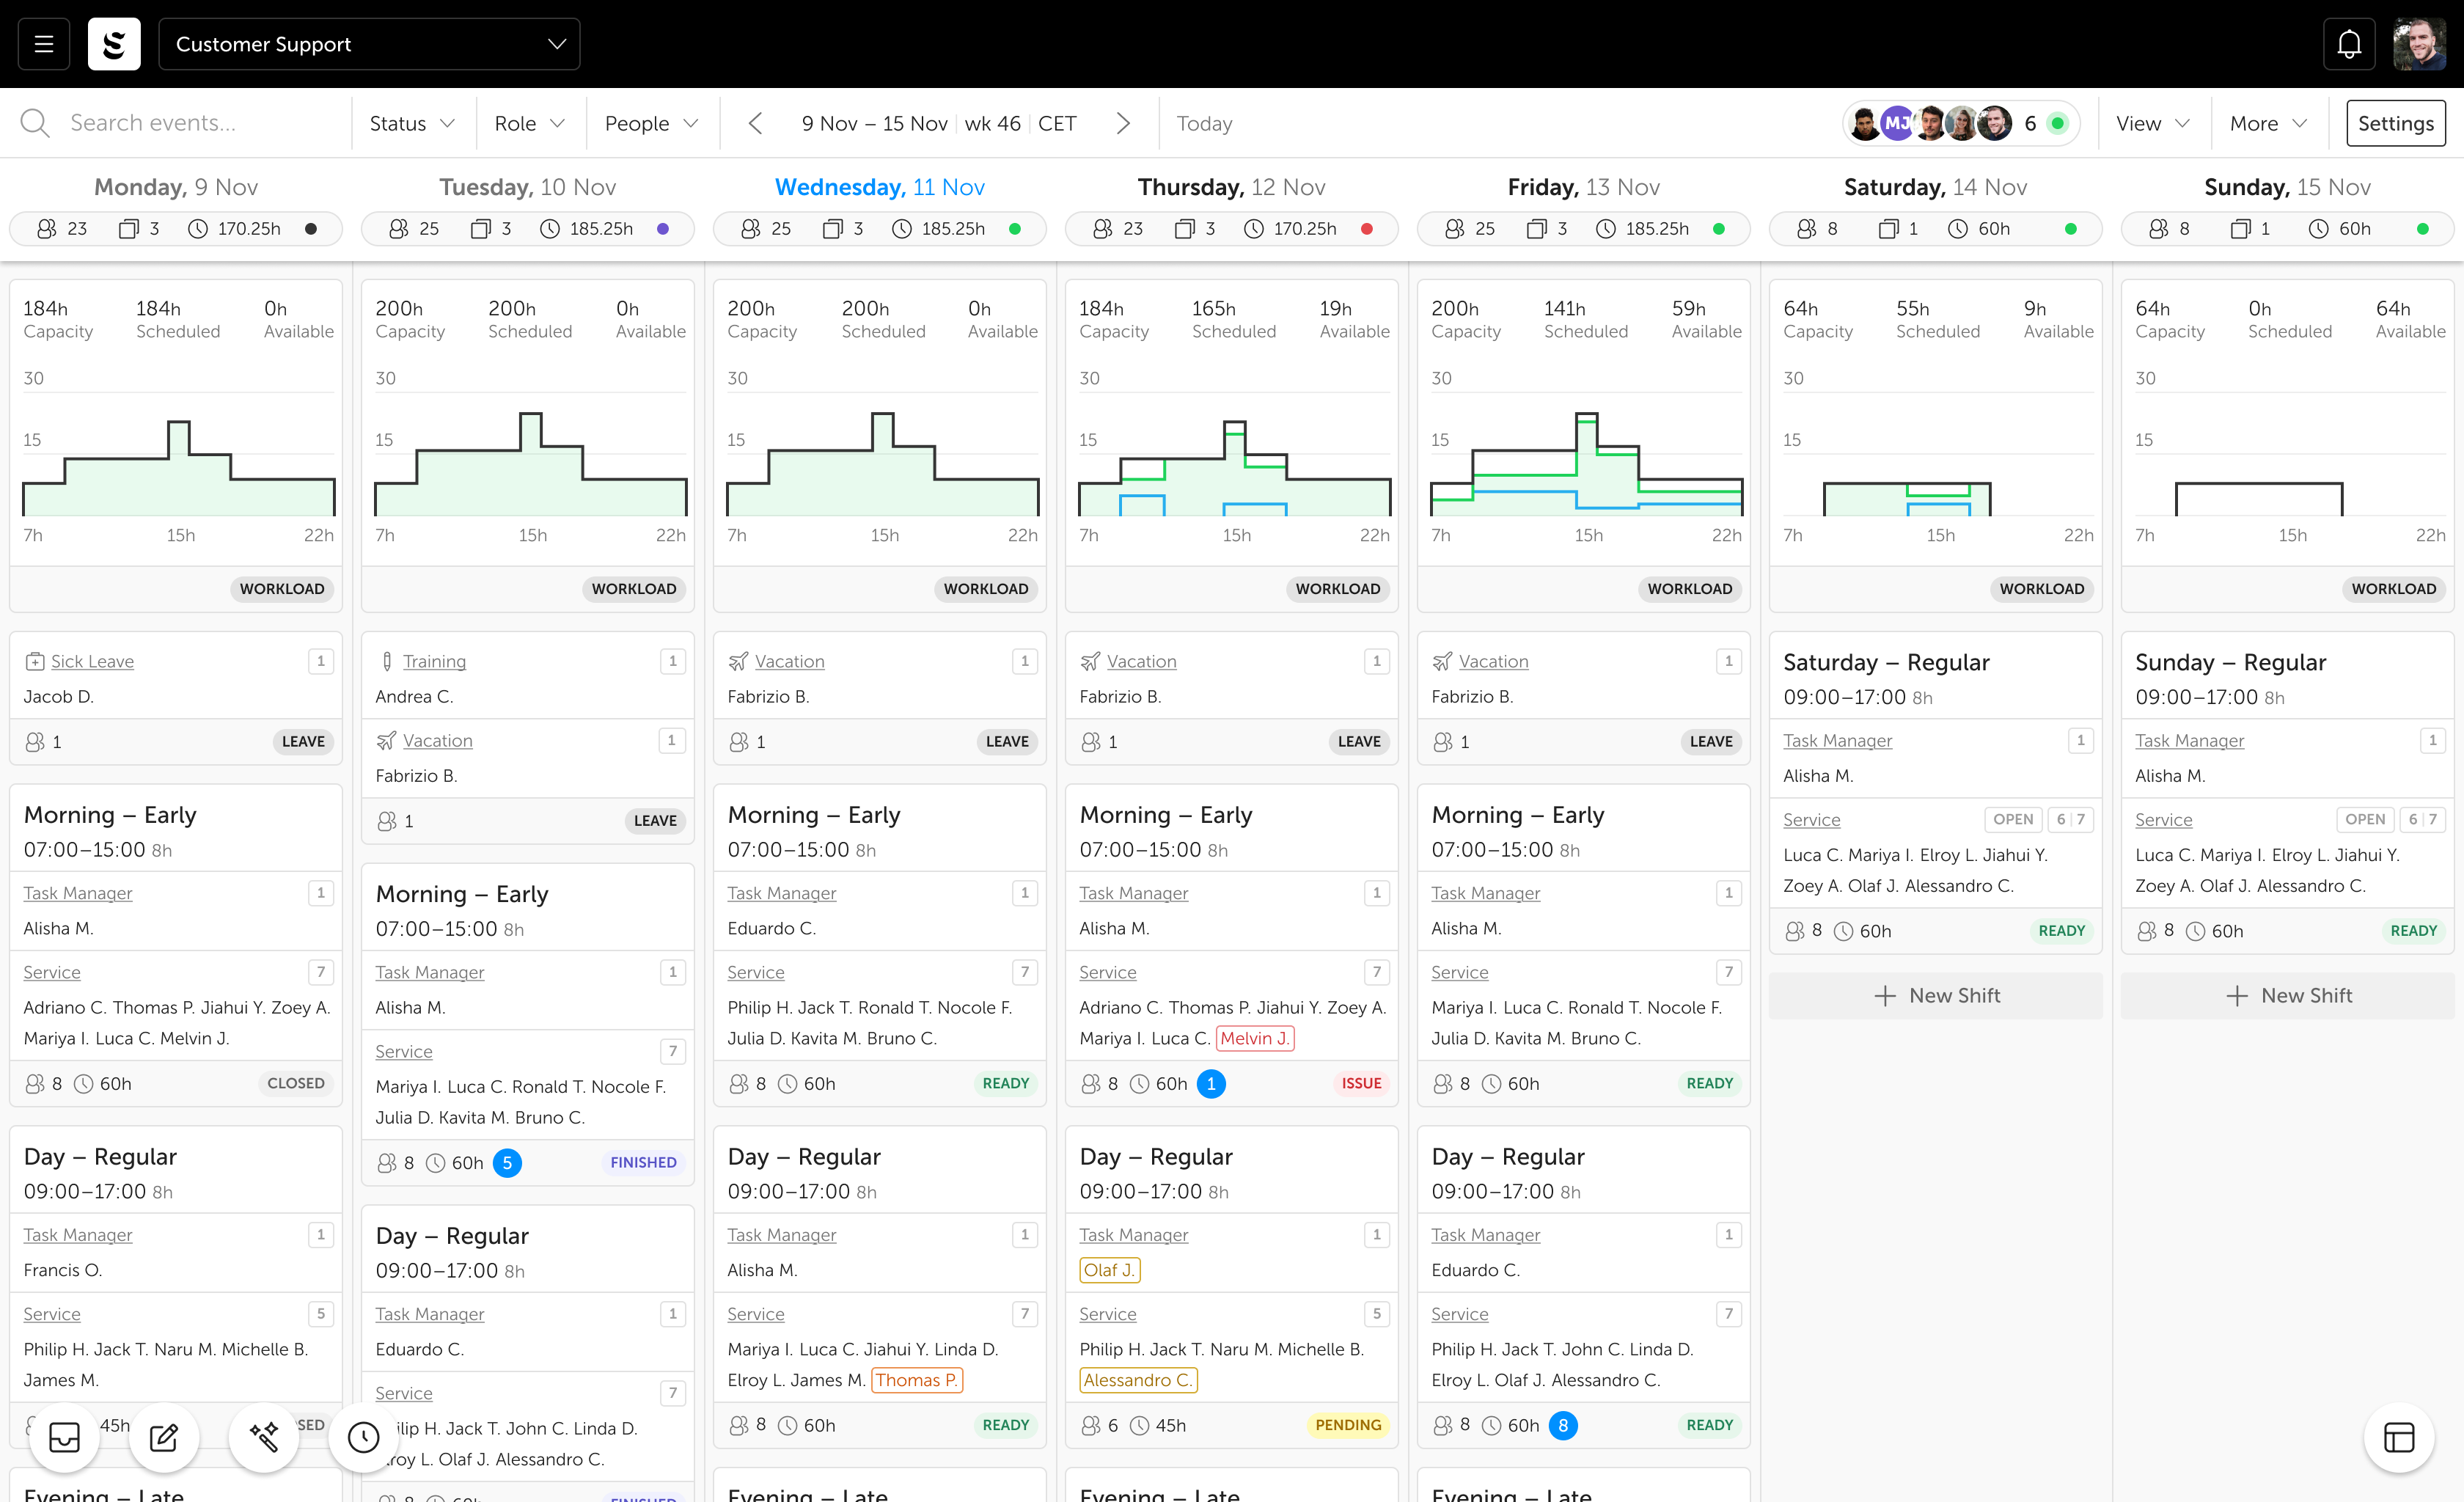Click the shifts copy icon in Tuesday summary
Viewport: 2464px width, 1502px height.
[481, 229]
